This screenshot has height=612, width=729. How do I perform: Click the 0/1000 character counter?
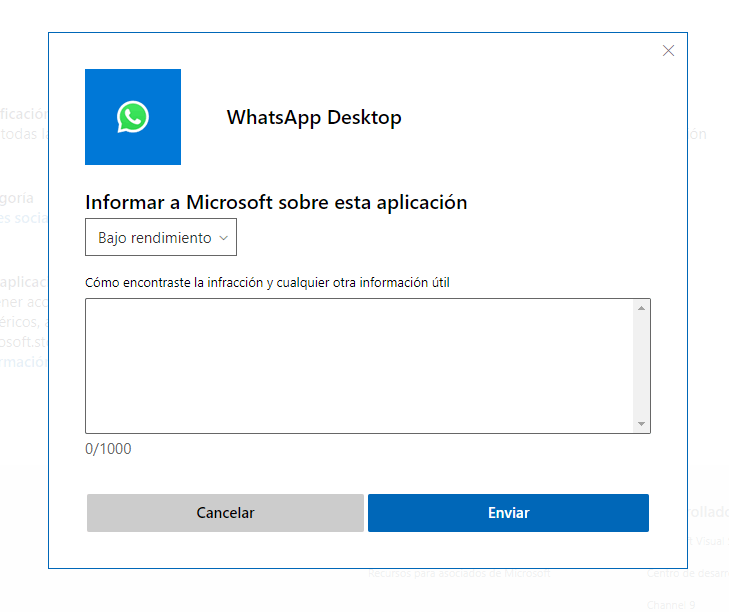pyautogui.click(x=108, y=449)
